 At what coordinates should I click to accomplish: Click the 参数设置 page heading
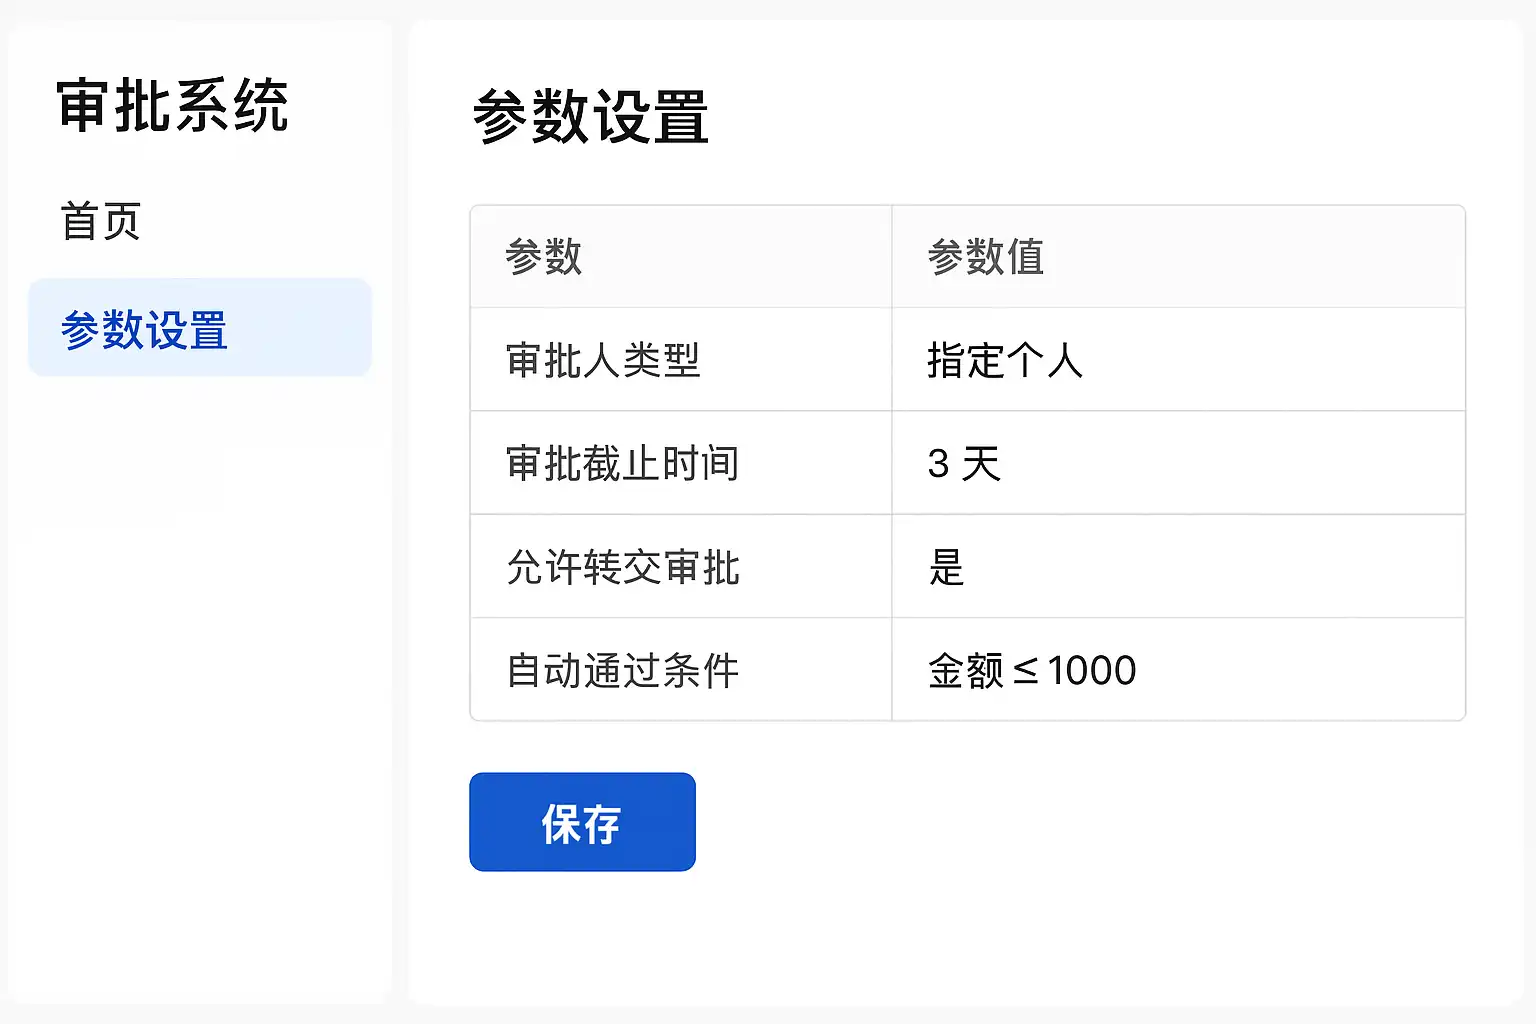tap(591, 117)
